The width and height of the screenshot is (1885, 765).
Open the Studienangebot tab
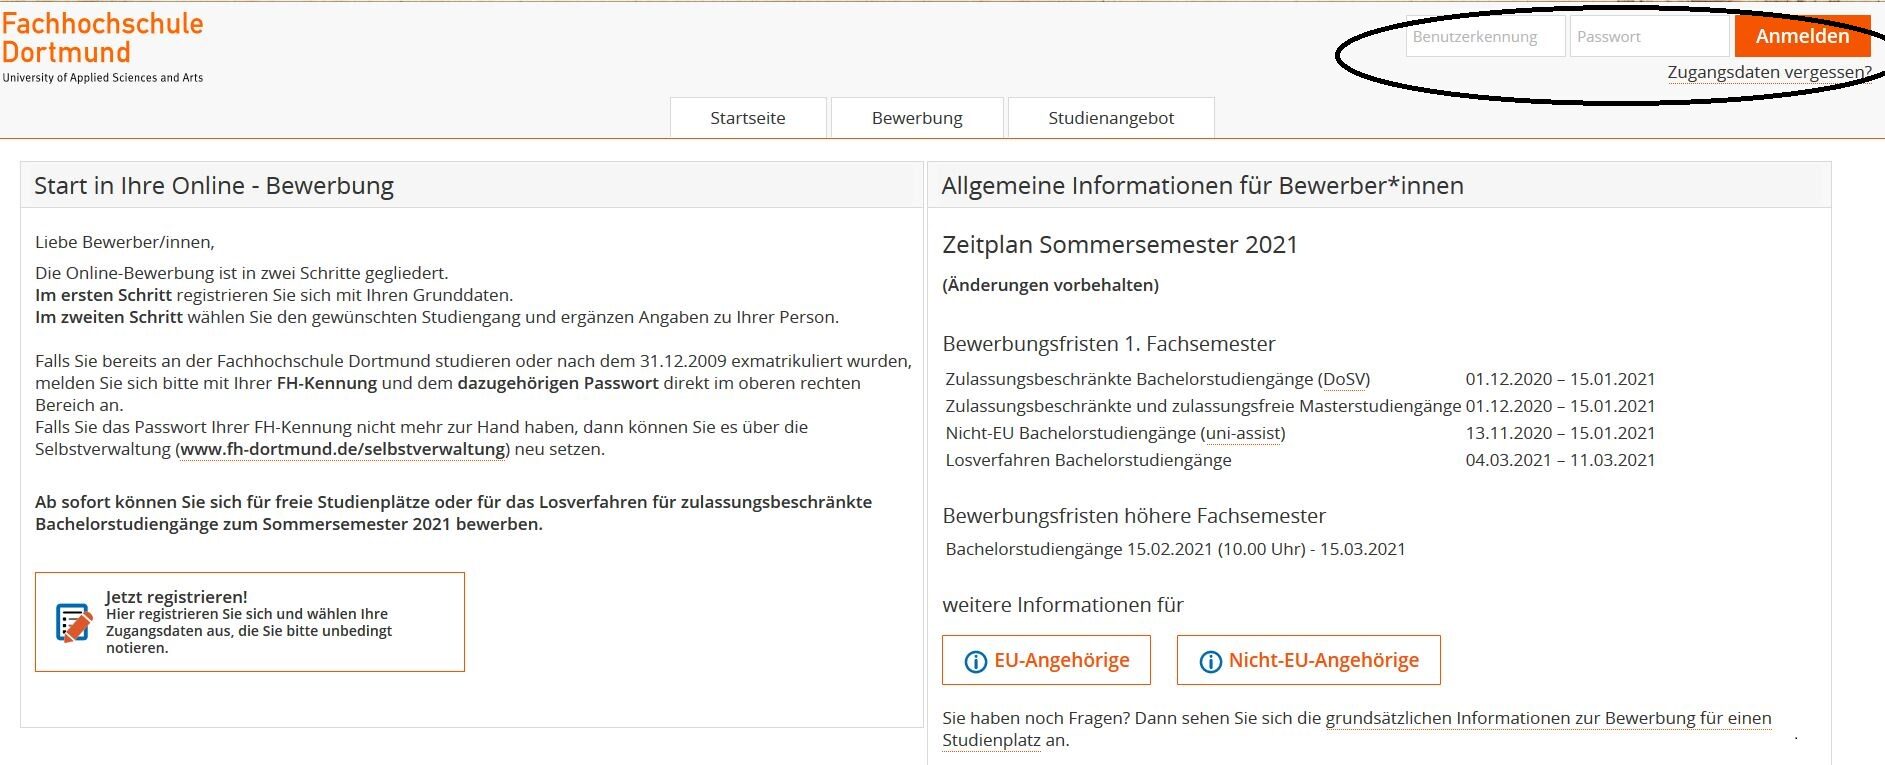pos(1111,118)
